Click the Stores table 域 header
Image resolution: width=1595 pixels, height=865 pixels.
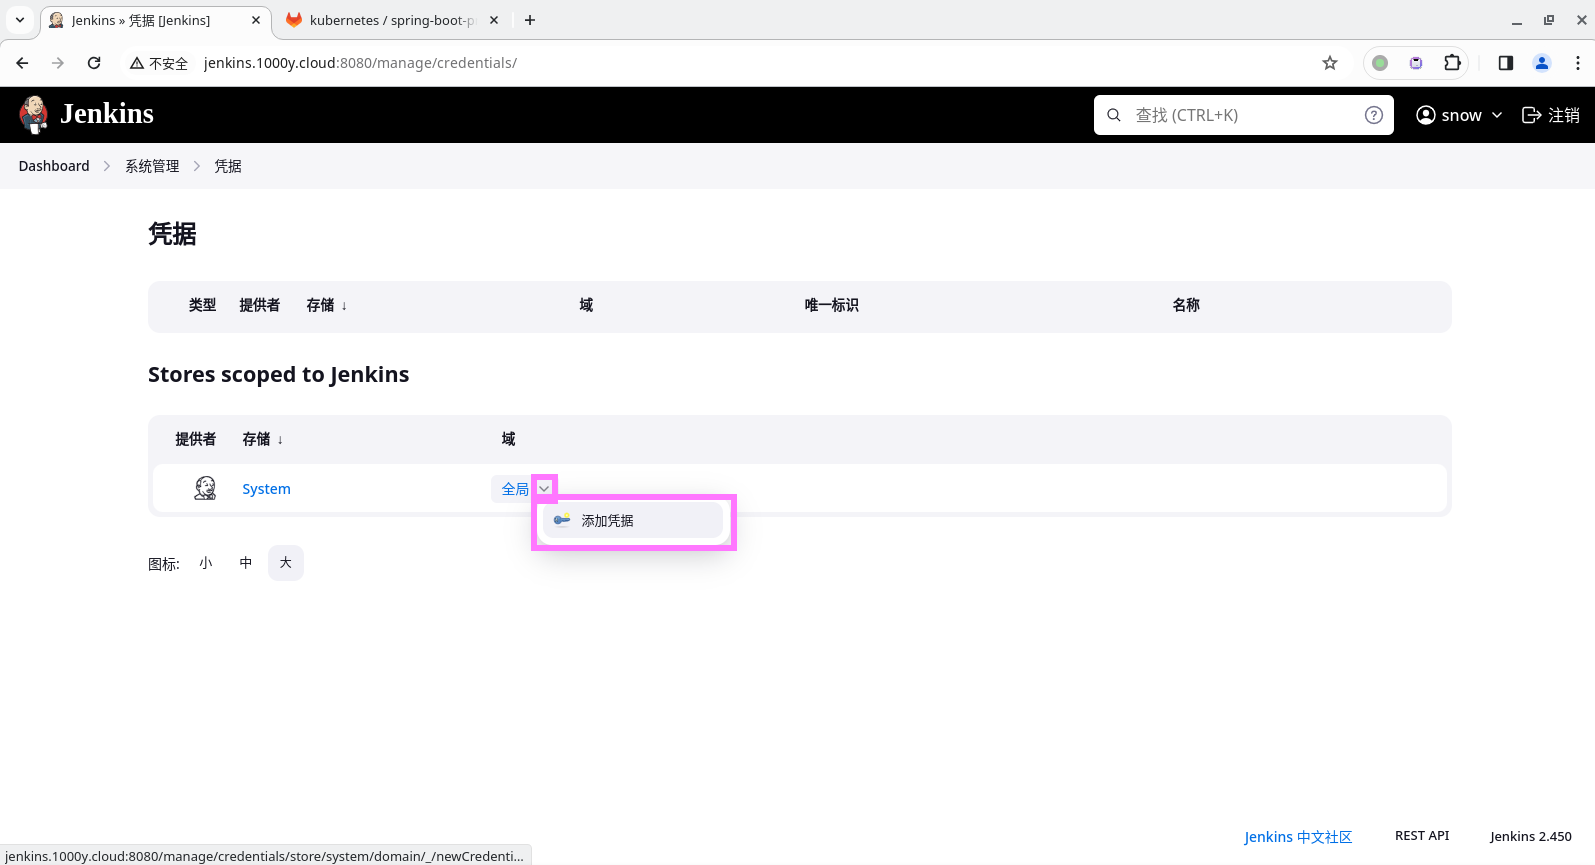(x=508, y=439)
